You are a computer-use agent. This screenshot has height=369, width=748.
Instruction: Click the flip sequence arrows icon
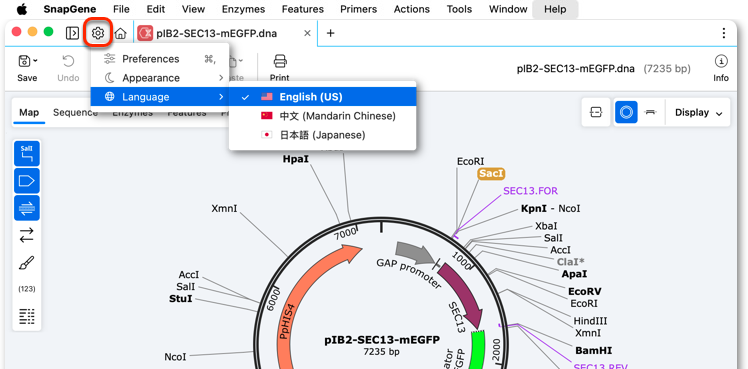pyautogui.click(x=27, y=235)
